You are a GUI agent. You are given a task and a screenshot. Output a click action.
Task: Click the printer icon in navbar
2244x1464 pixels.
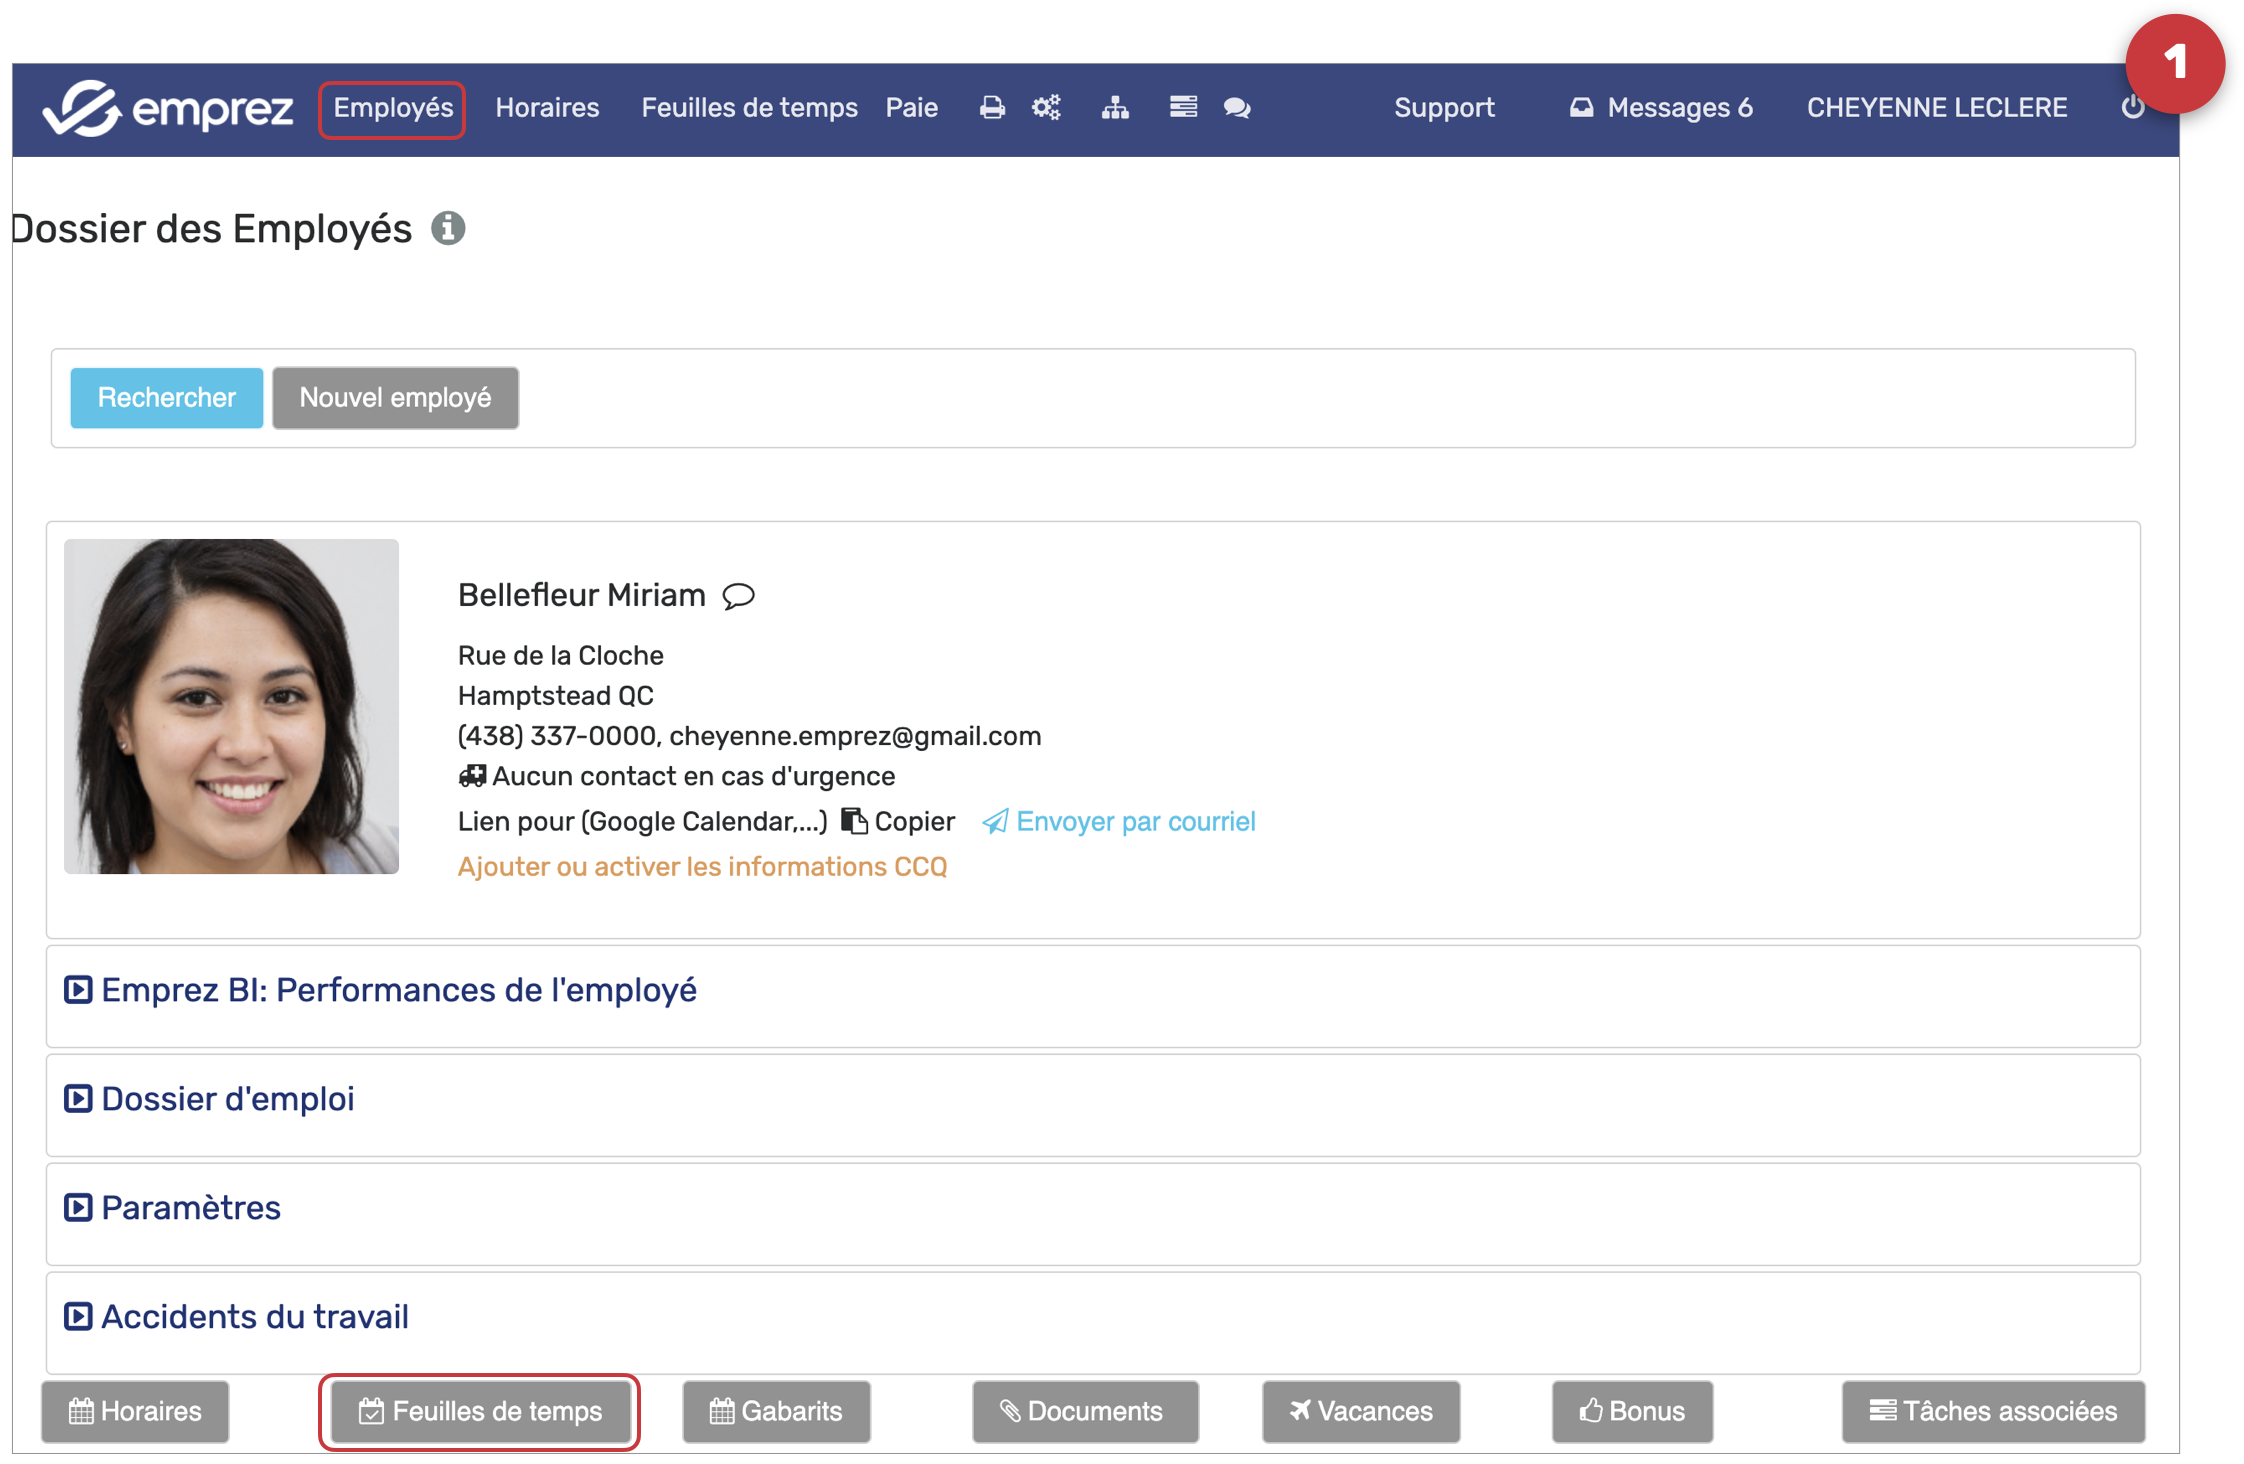click(991, 108)
